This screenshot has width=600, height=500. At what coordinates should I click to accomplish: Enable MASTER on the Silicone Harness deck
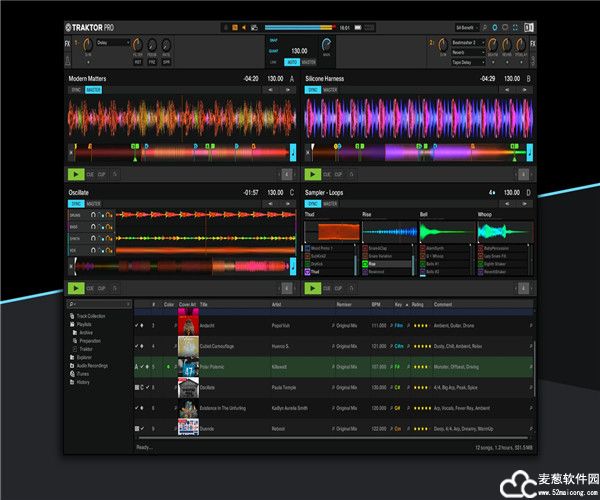[x=330, y=89]
